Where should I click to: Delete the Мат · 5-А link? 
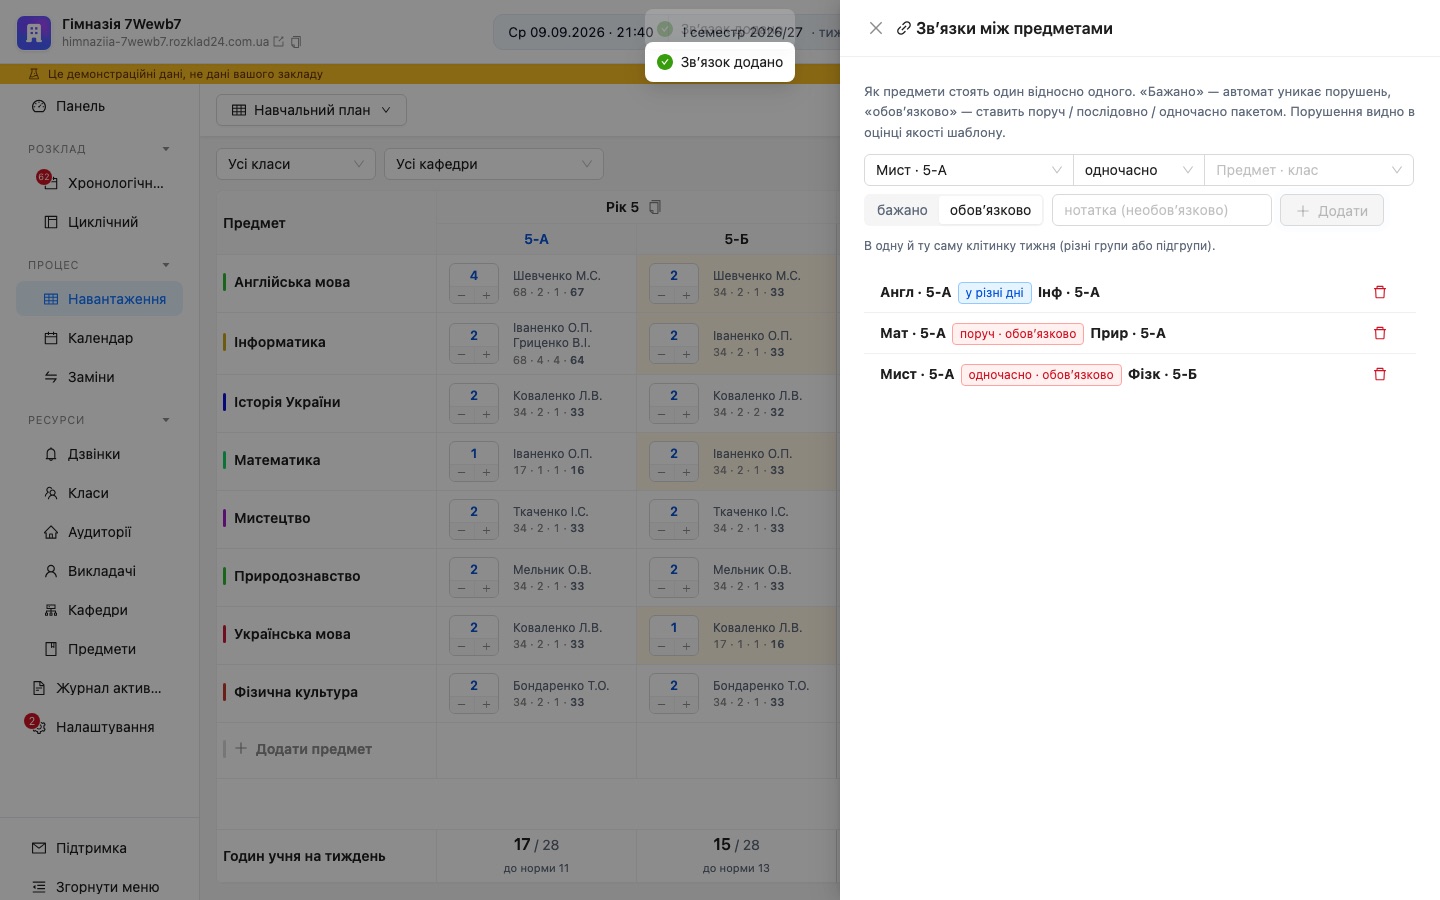click(1380, 333)
